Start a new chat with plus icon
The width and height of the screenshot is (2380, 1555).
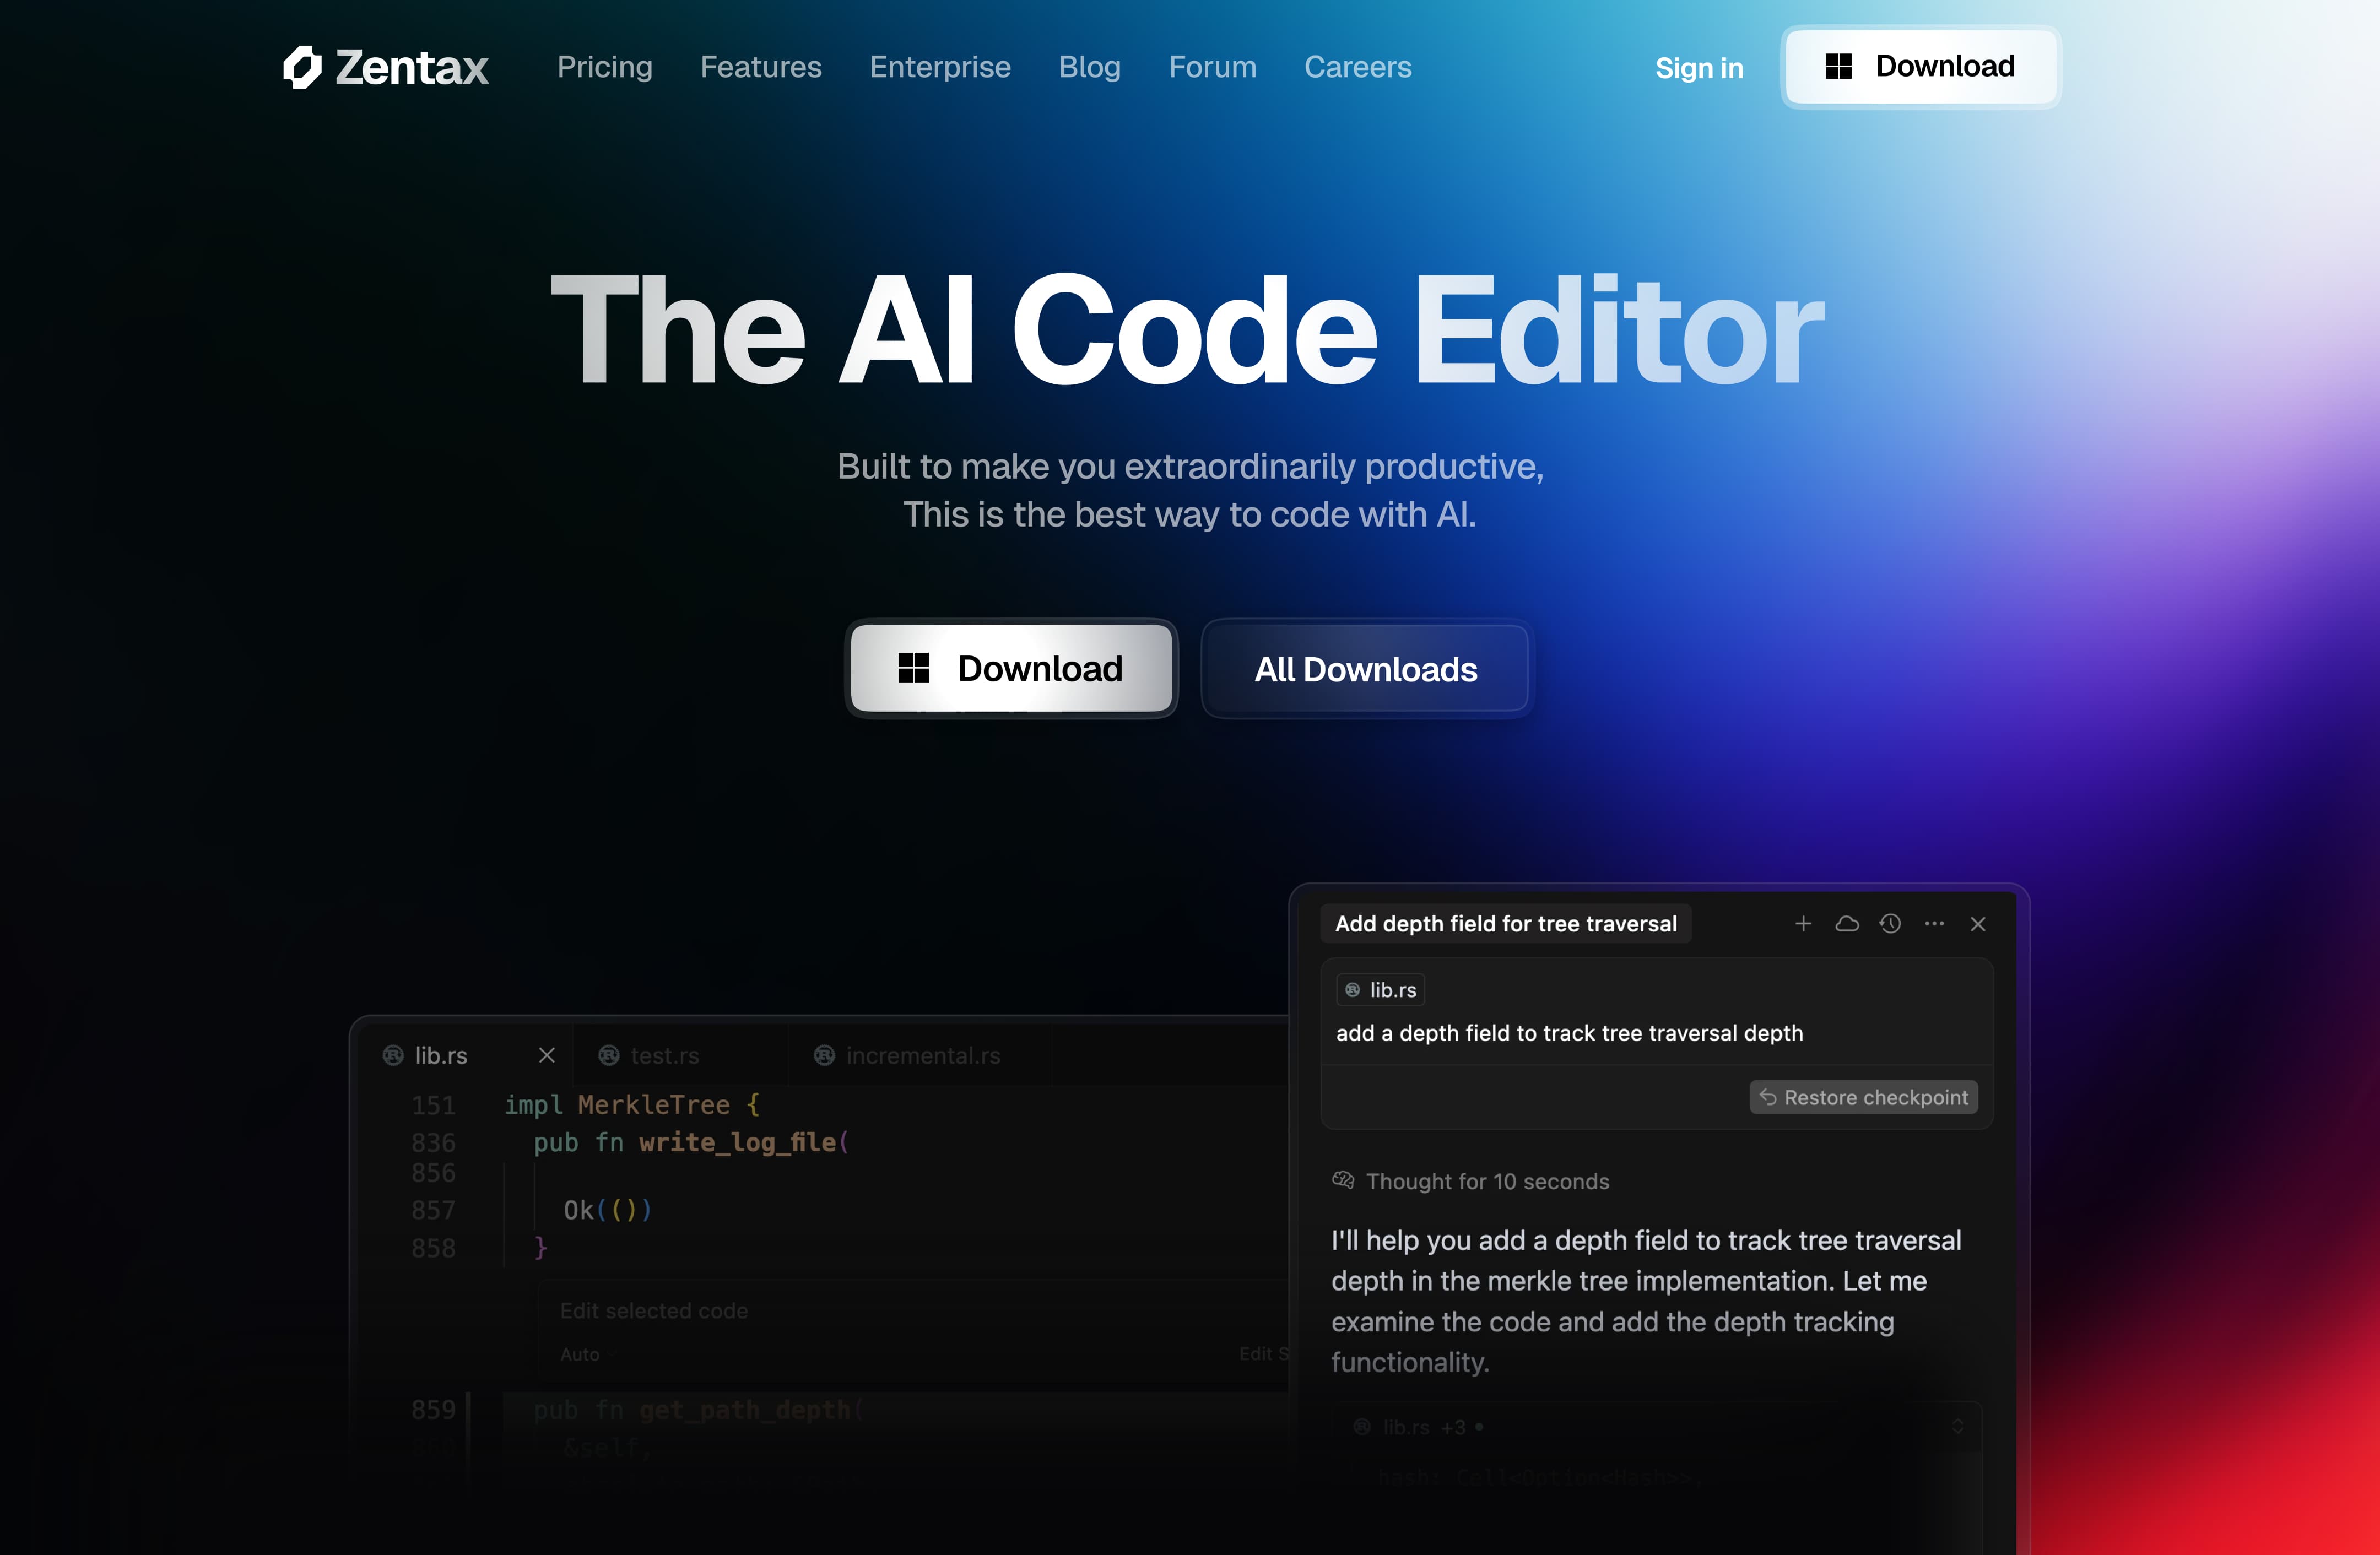(1803, 924)
